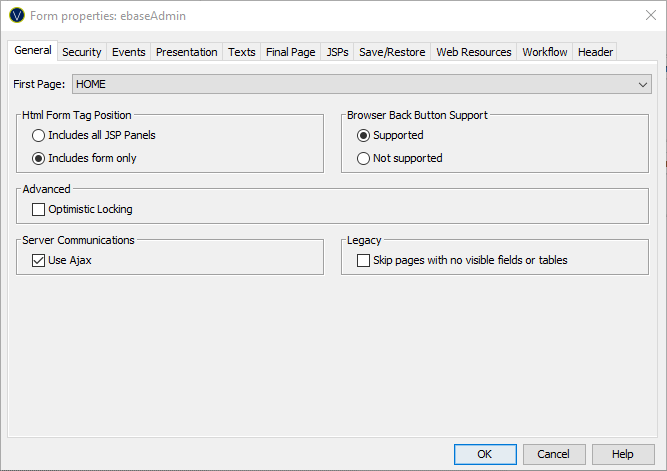The height and width of the screenshot is (471, 667).
Task: Open the Web Resources tab
Action: coord(473,52)
